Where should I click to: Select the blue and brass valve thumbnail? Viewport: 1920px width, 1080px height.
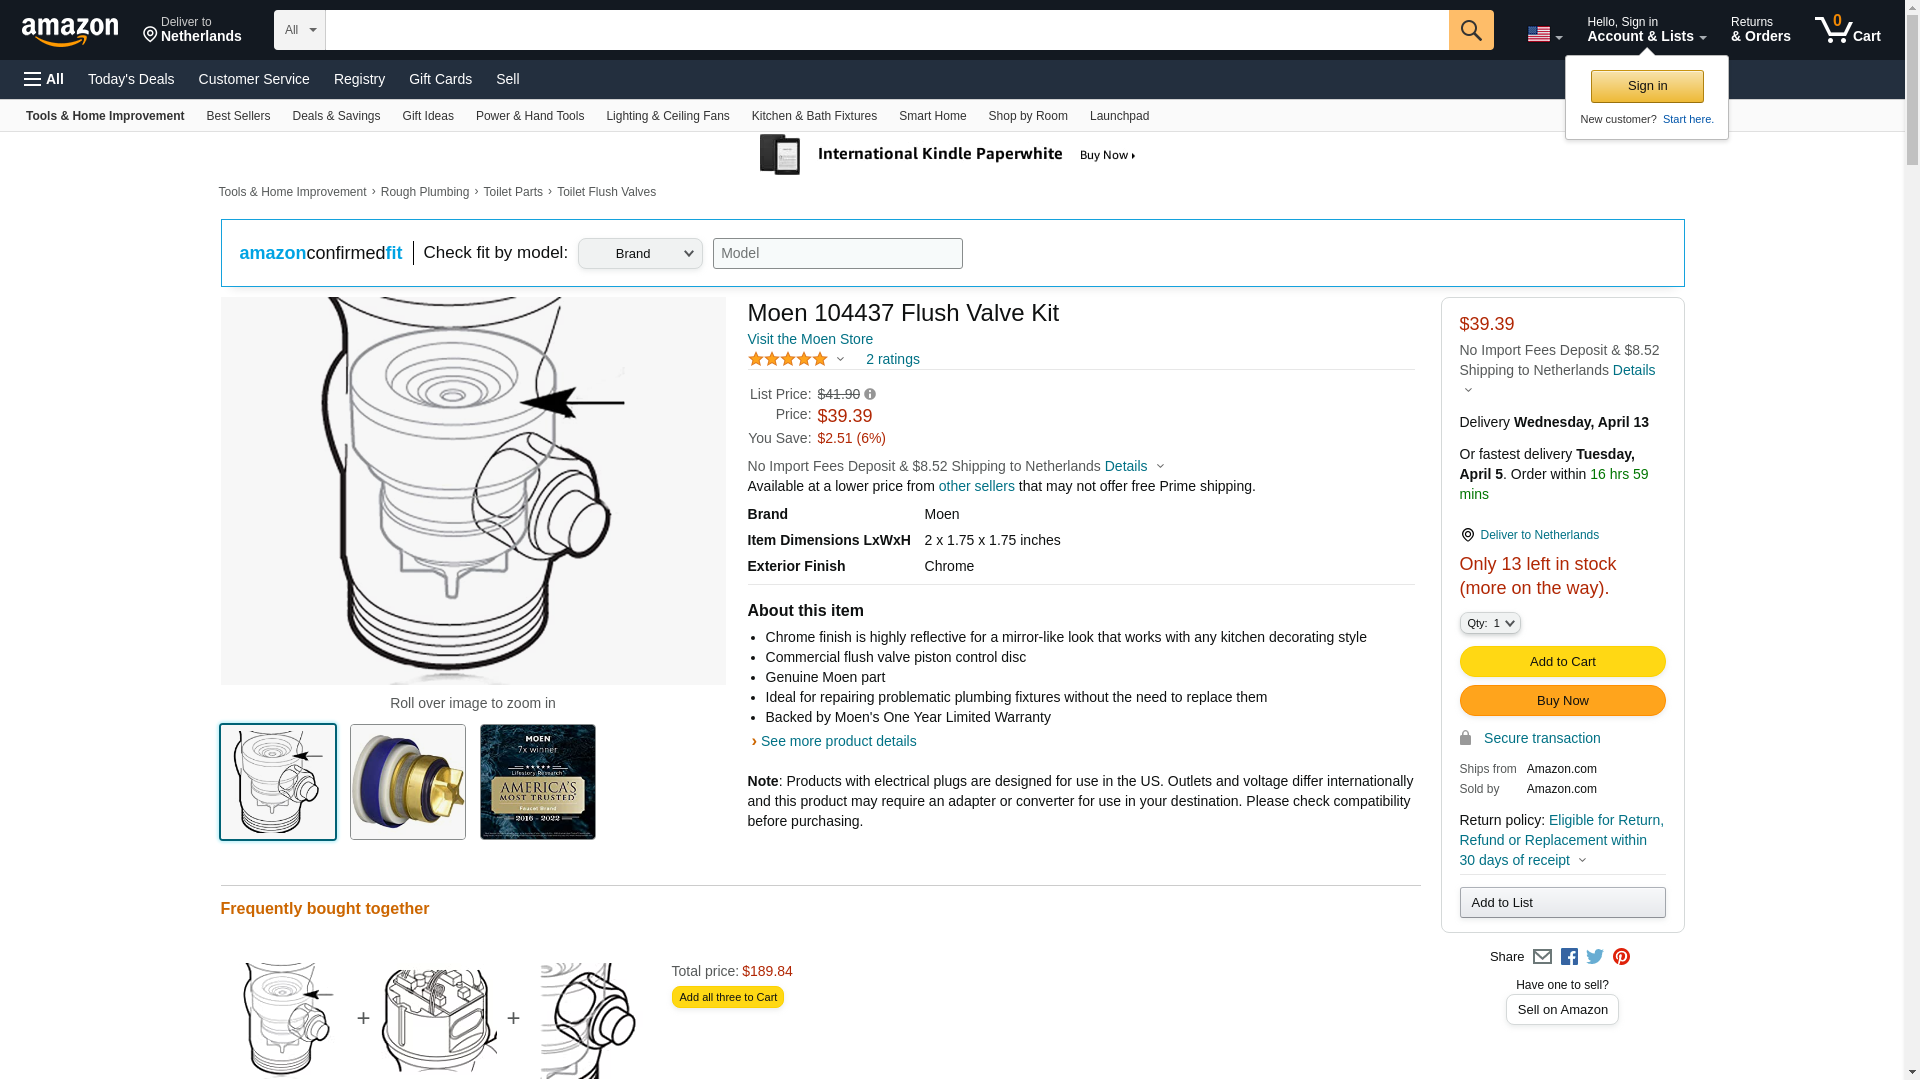[408, 782]
